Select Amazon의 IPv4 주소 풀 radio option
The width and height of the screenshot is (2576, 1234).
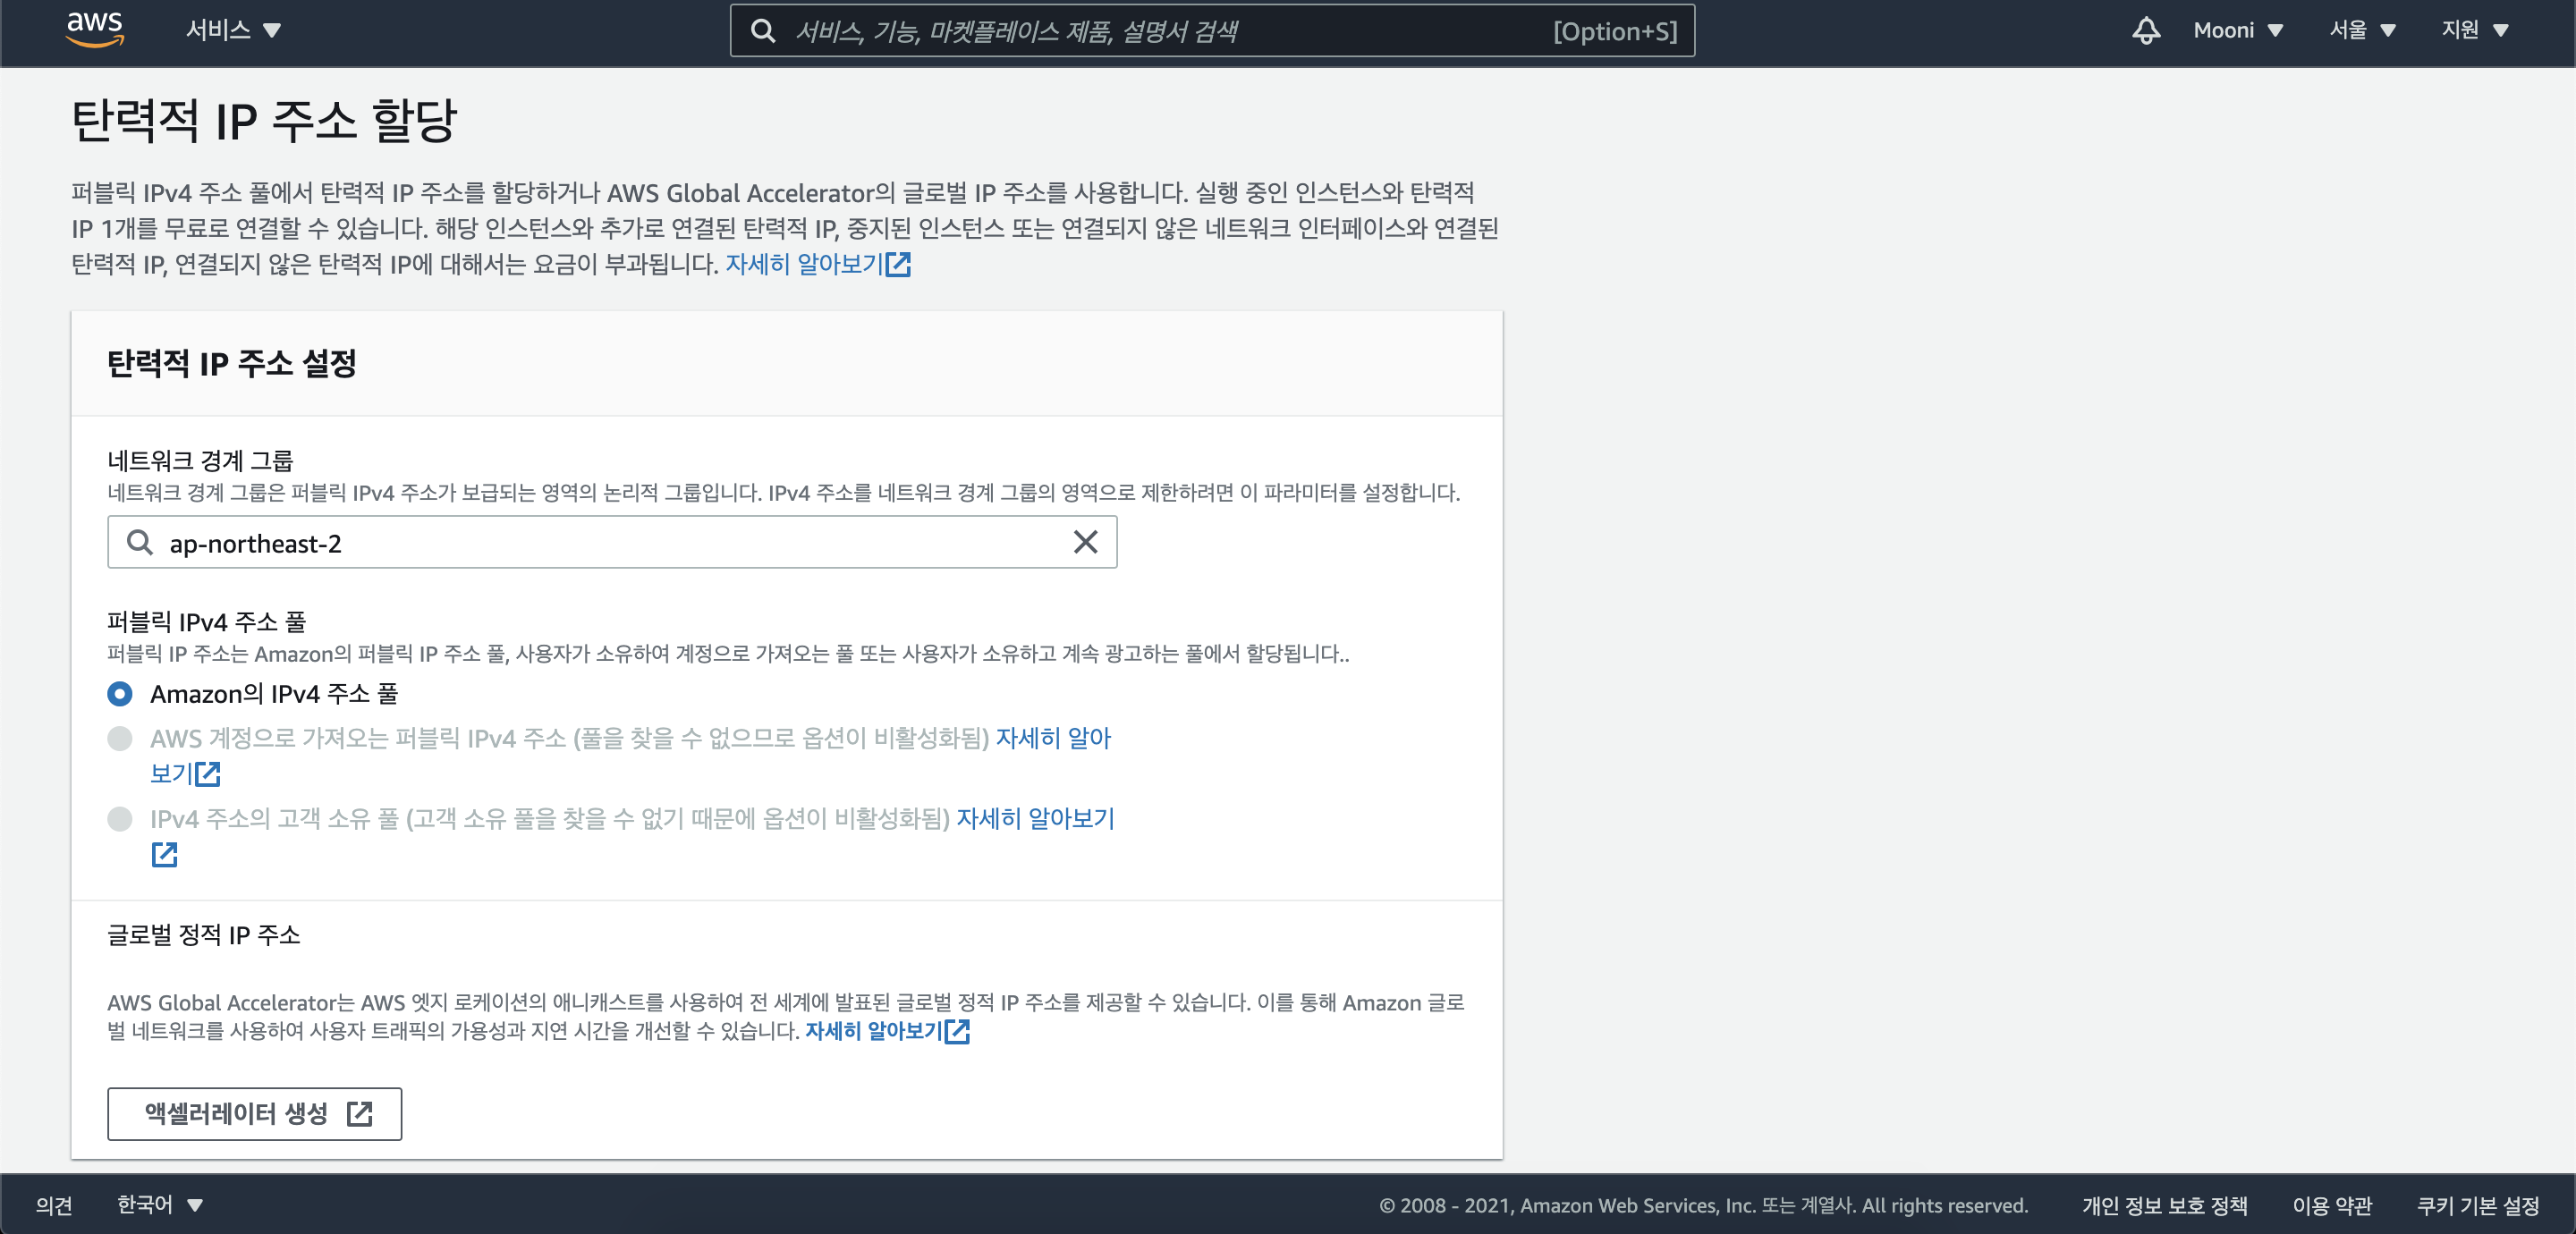click(120, 693)
